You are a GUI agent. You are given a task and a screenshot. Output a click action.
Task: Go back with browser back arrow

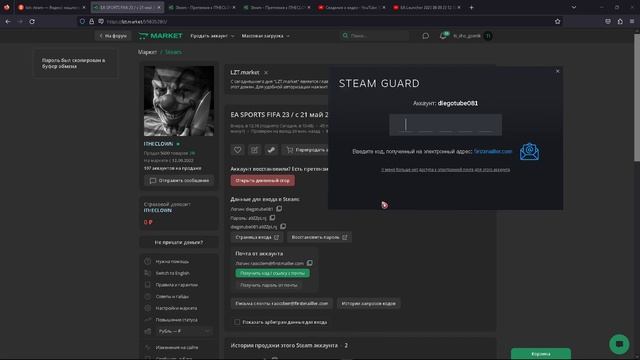pos(8,22)
